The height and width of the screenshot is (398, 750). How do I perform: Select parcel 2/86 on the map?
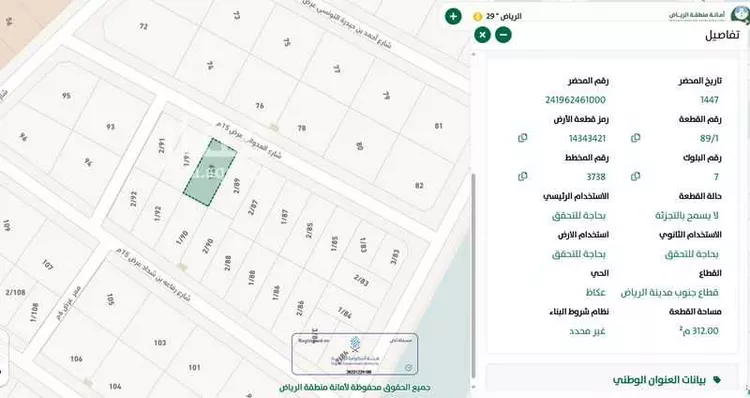(x=300, y=308)
